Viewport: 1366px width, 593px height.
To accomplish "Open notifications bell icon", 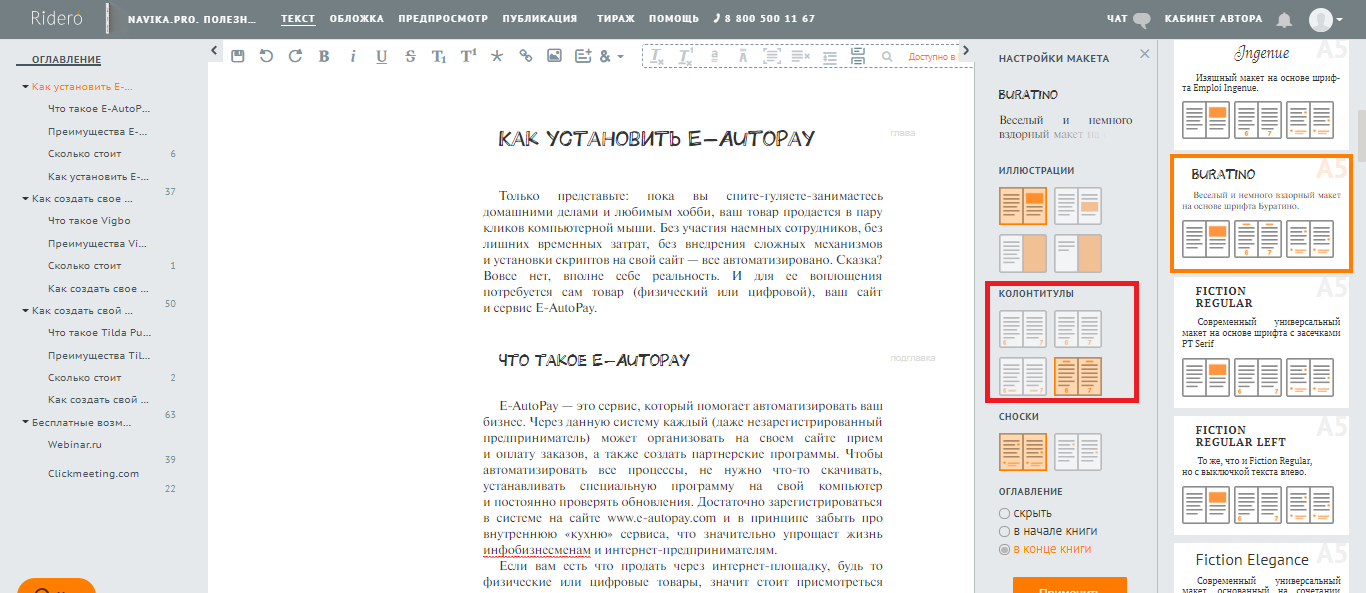I will (x=1284, y=19).
